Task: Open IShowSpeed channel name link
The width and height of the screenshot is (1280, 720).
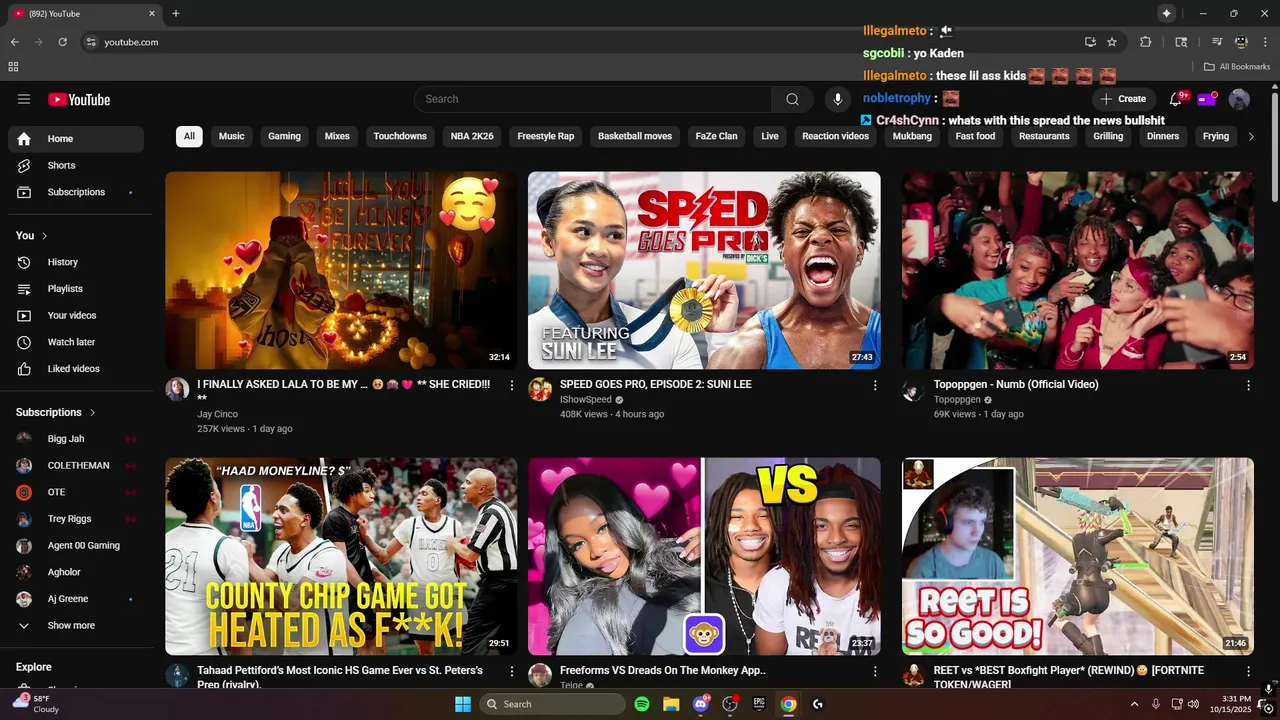Action: pos(586,400)
